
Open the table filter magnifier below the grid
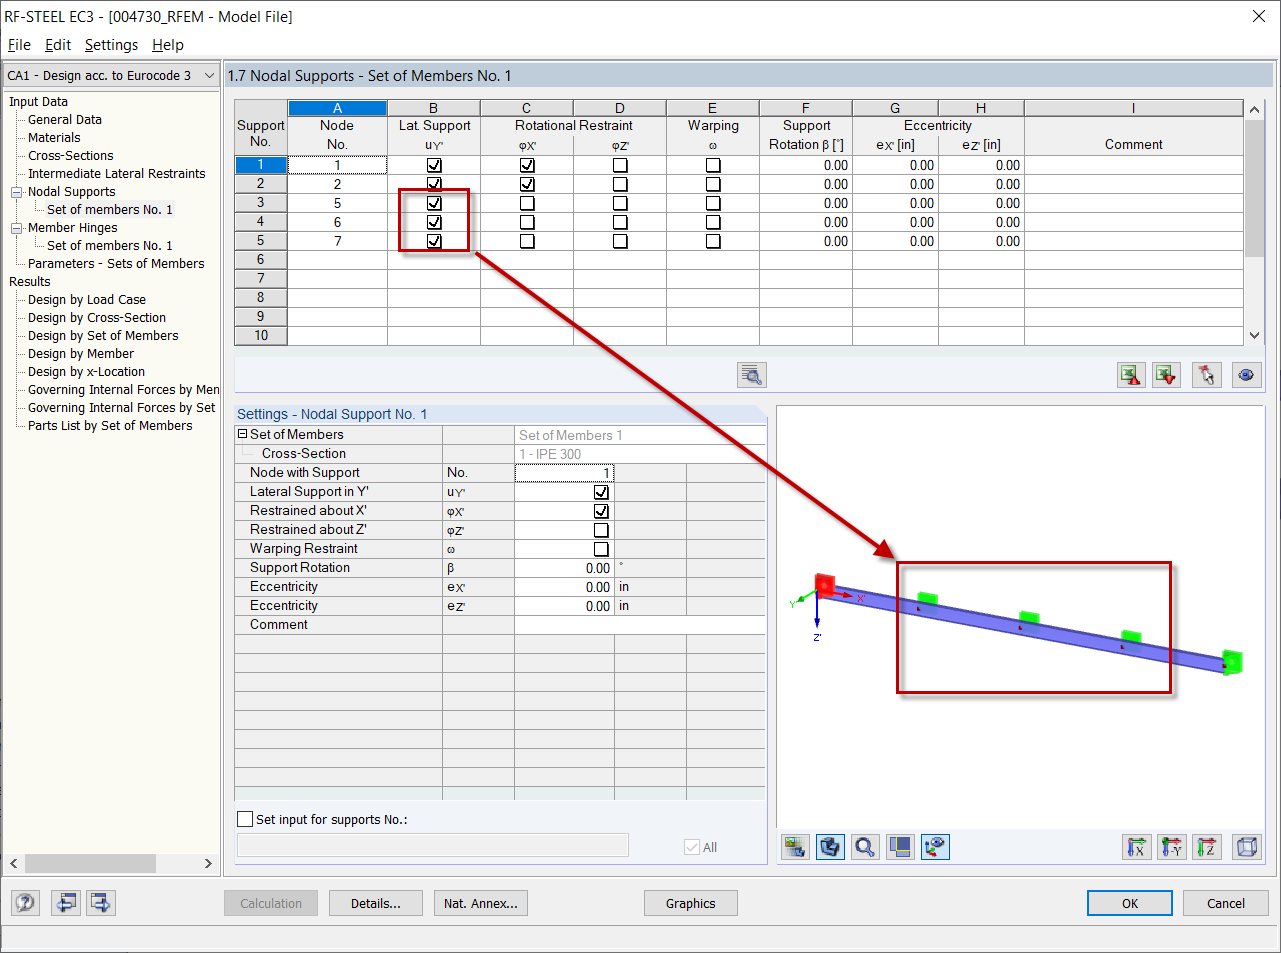tap(751, 374)
